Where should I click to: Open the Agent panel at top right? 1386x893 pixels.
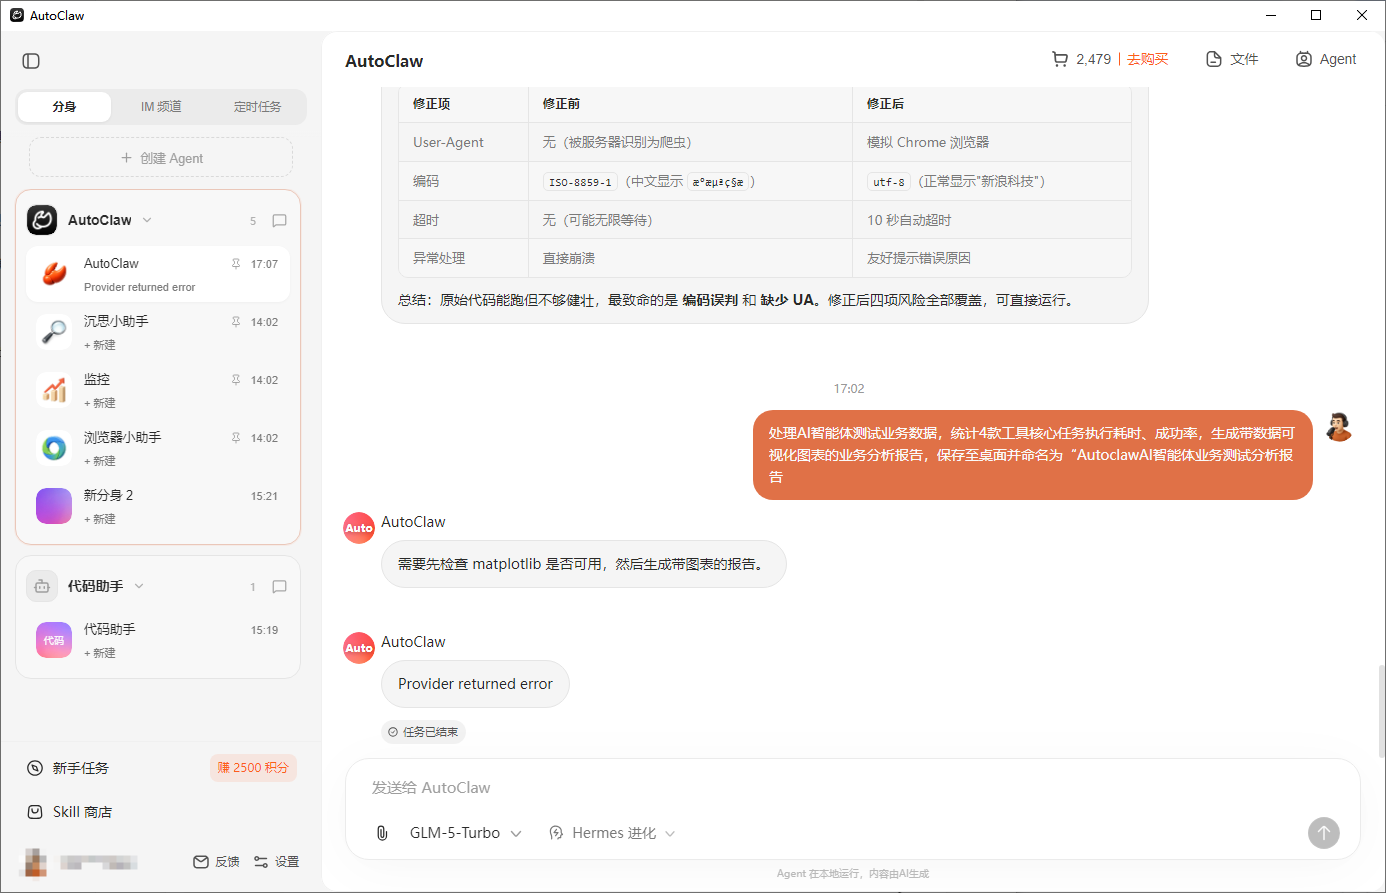[x=1326, y=59]
